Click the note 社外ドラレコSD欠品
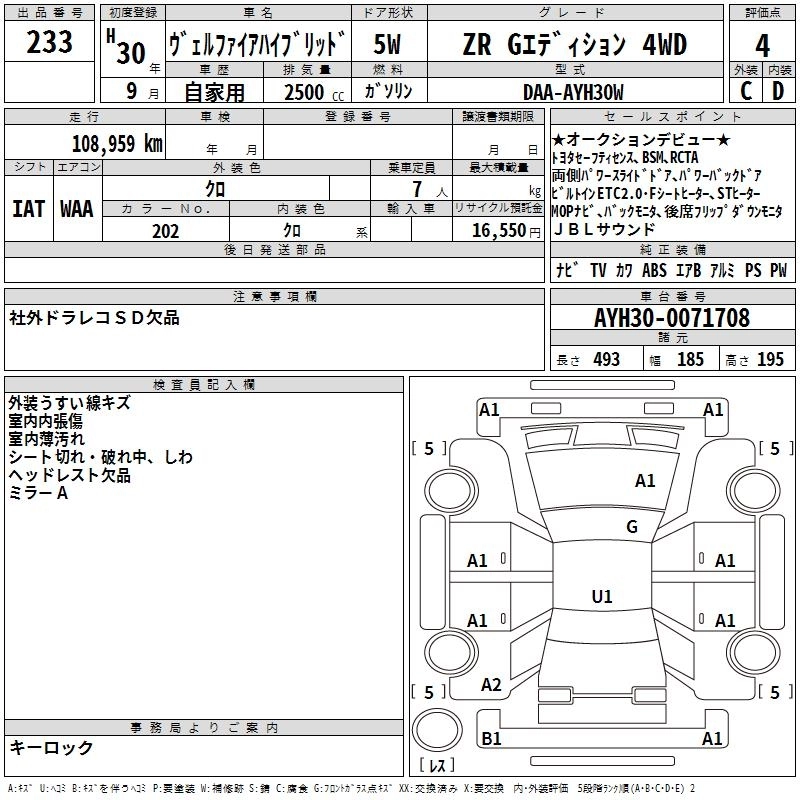 click(x=94, y=318)
